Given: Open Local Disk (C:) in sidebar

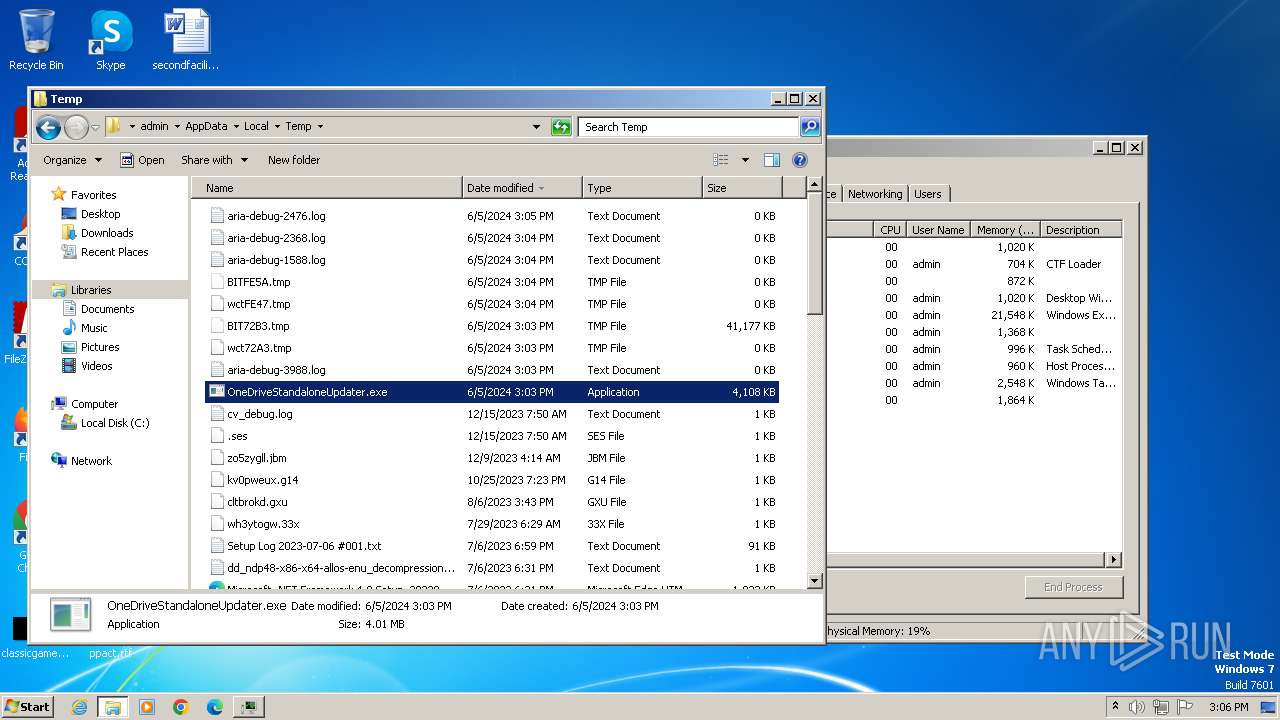Looking at the screenshot, I should pos(115,423).
